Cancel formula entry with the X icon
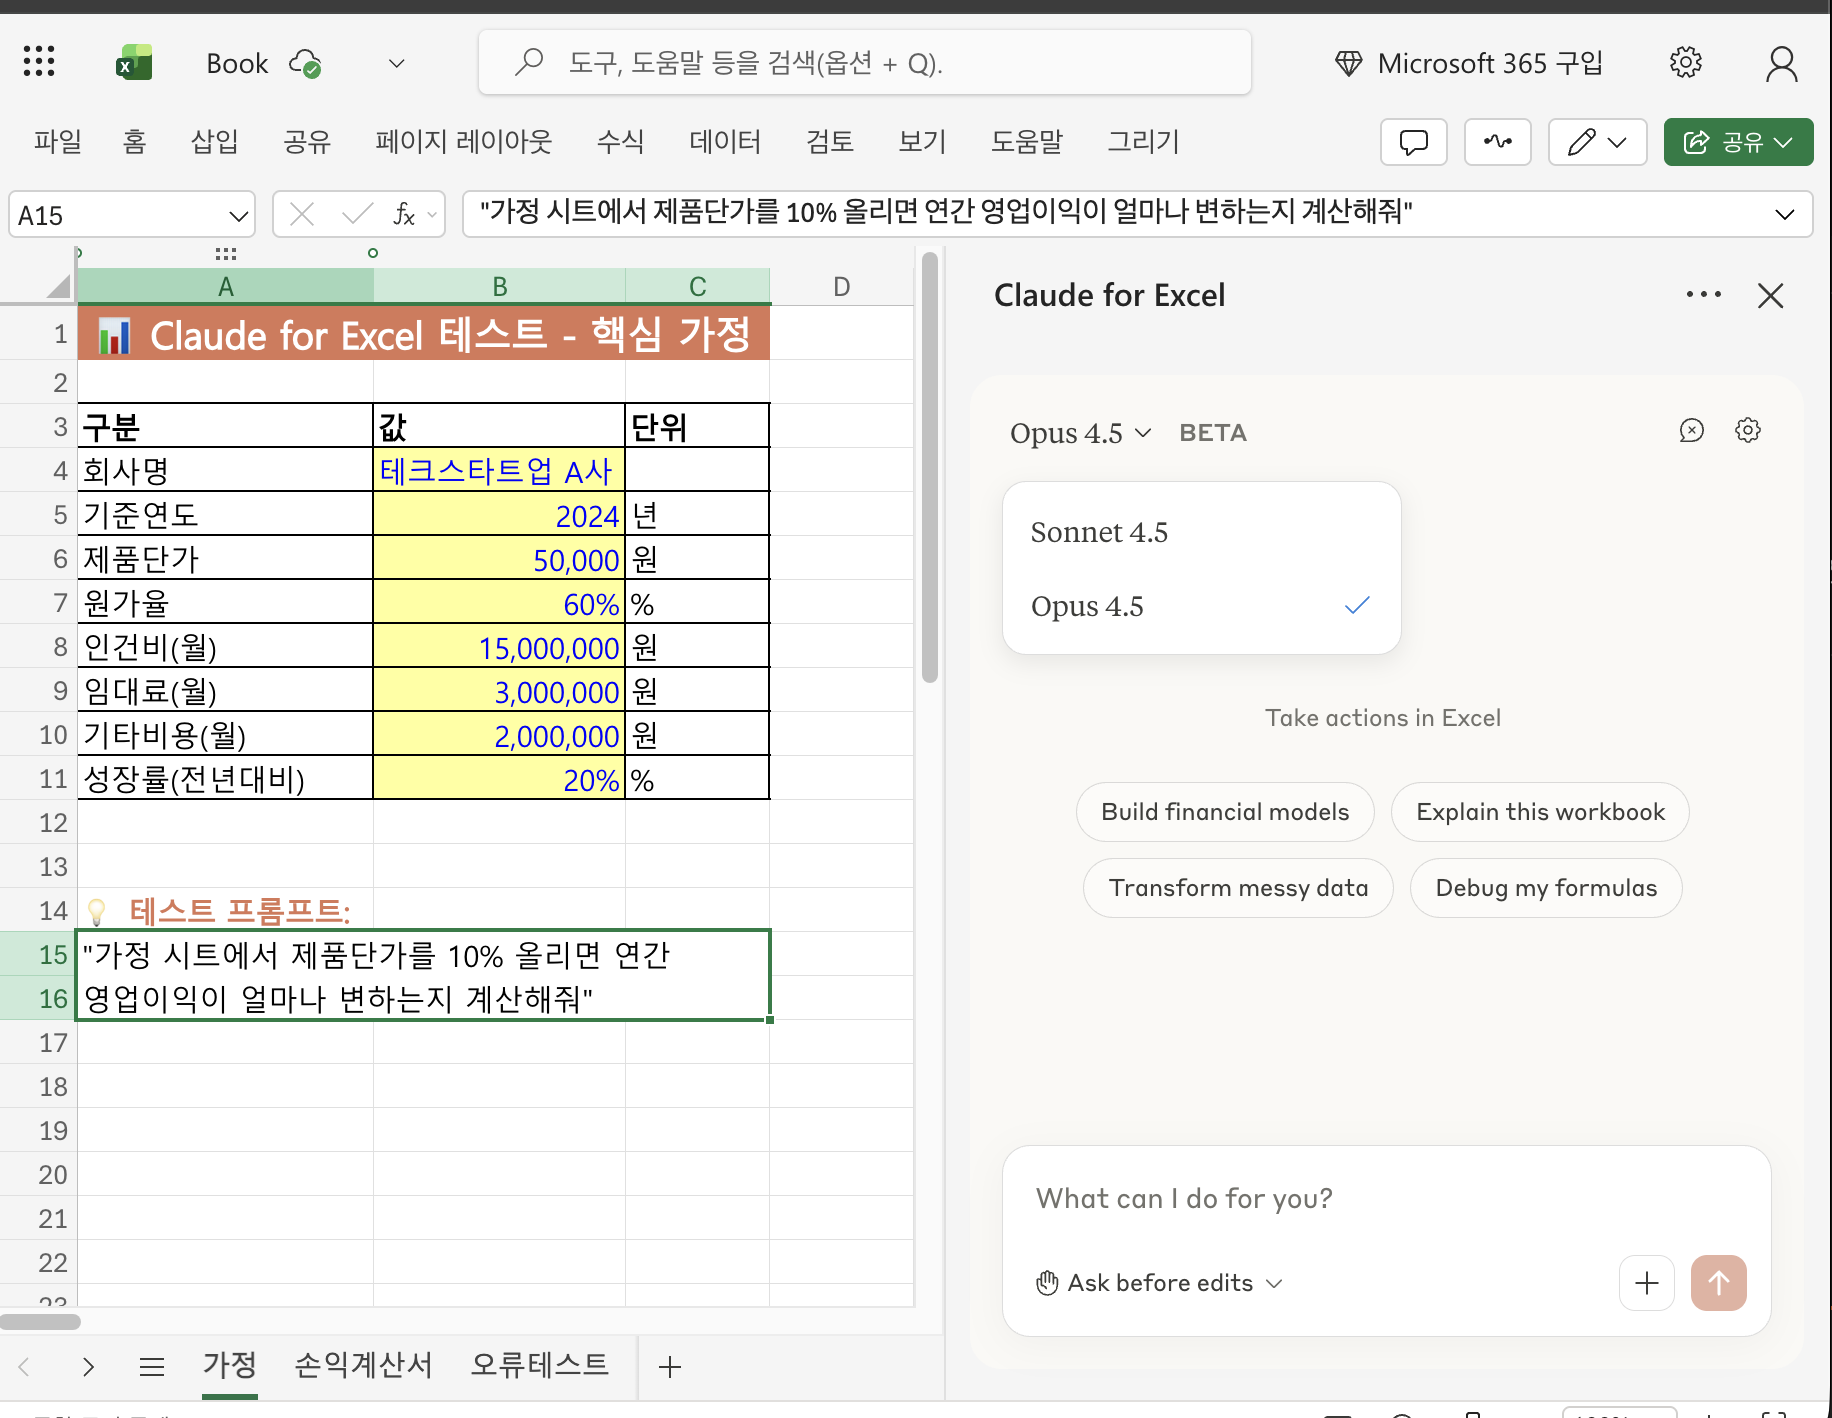Screen dimensions: 1832x1418 [301, 214]
